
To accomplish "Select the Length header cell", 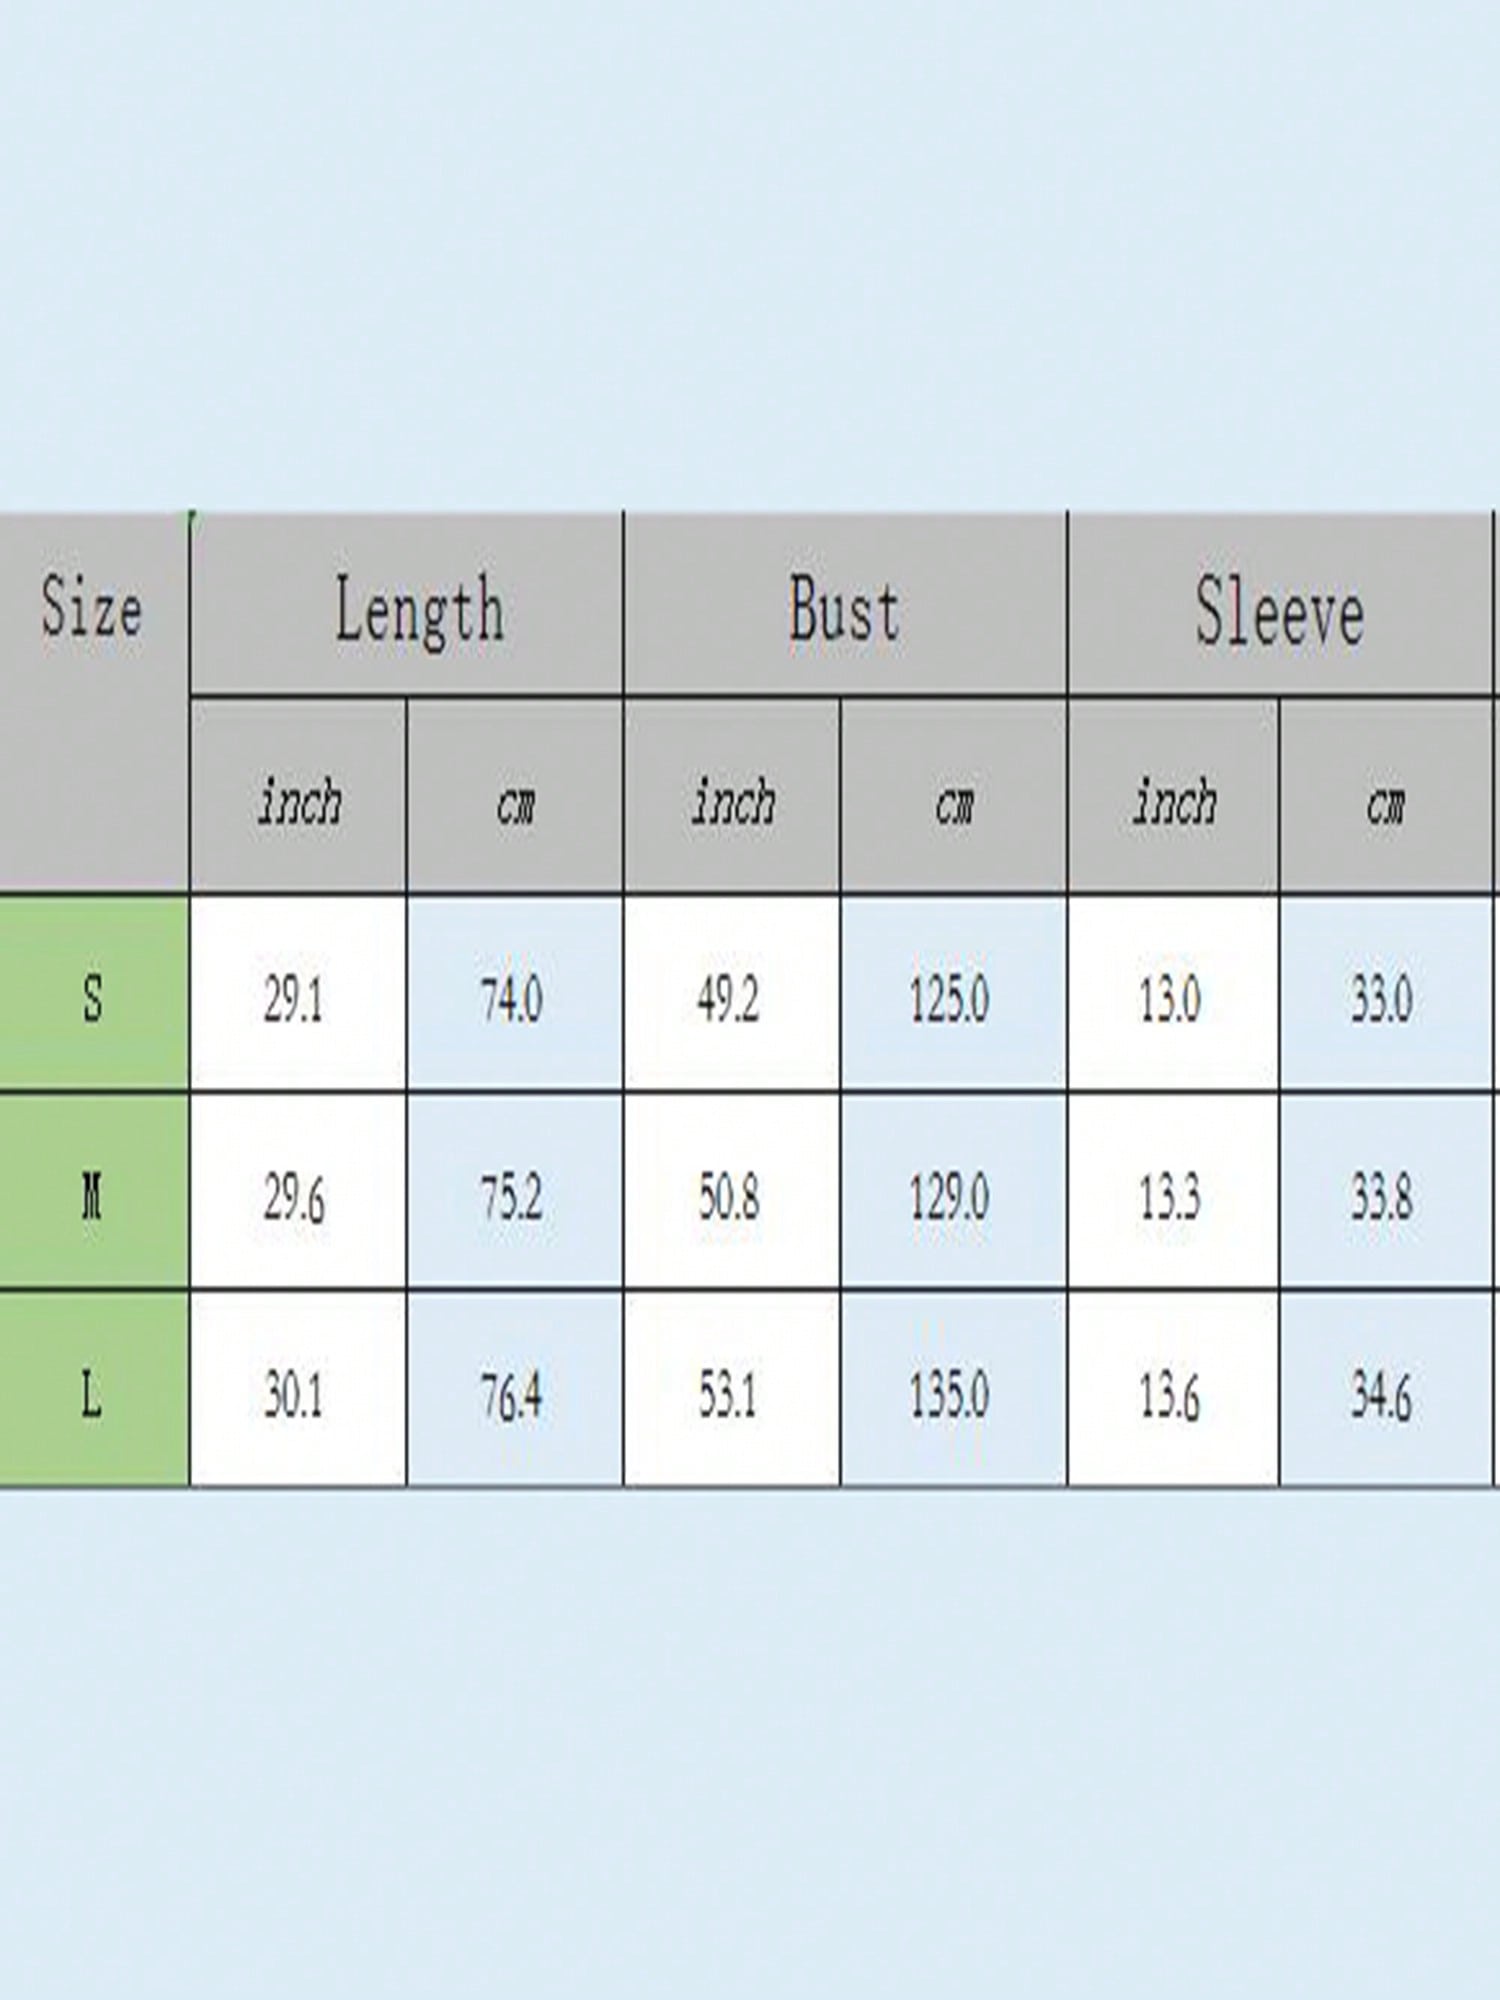I will pos(418,610).
